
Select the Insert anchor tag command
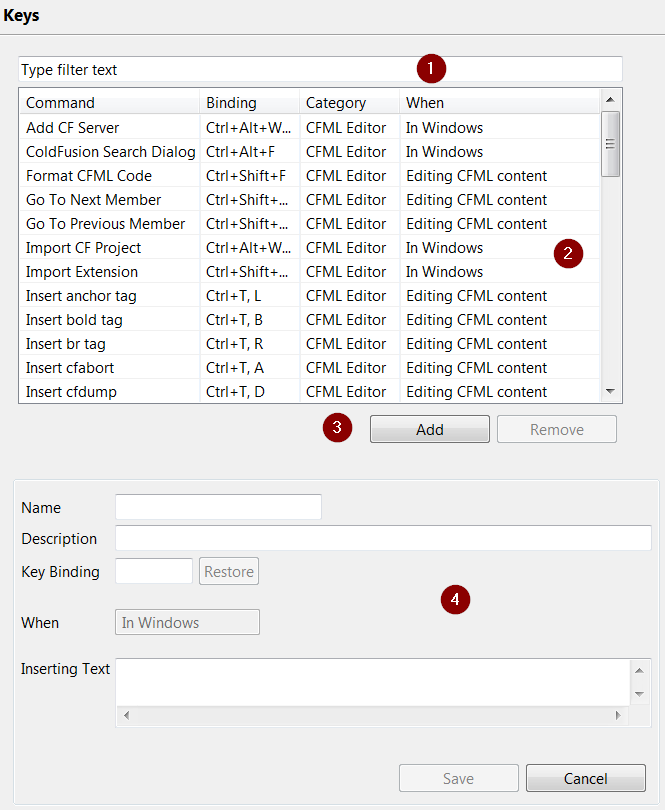pyautogui.click(x=81, y=296)
